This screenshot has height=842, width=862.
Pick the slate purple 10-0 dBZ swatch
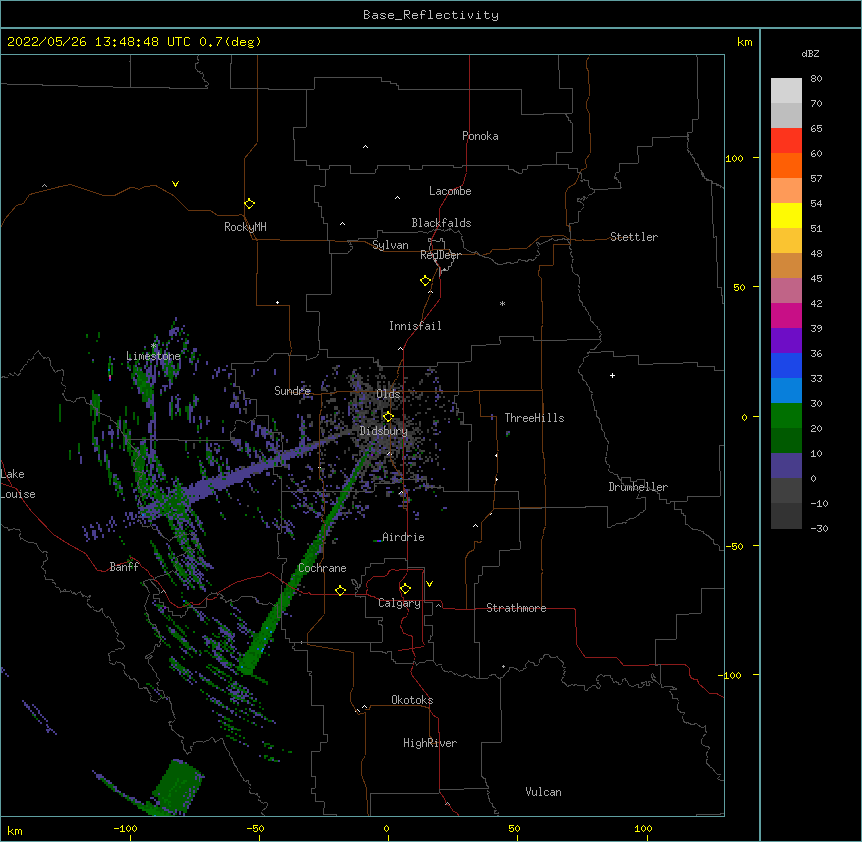pyautogui.click(x=786, y=466)
